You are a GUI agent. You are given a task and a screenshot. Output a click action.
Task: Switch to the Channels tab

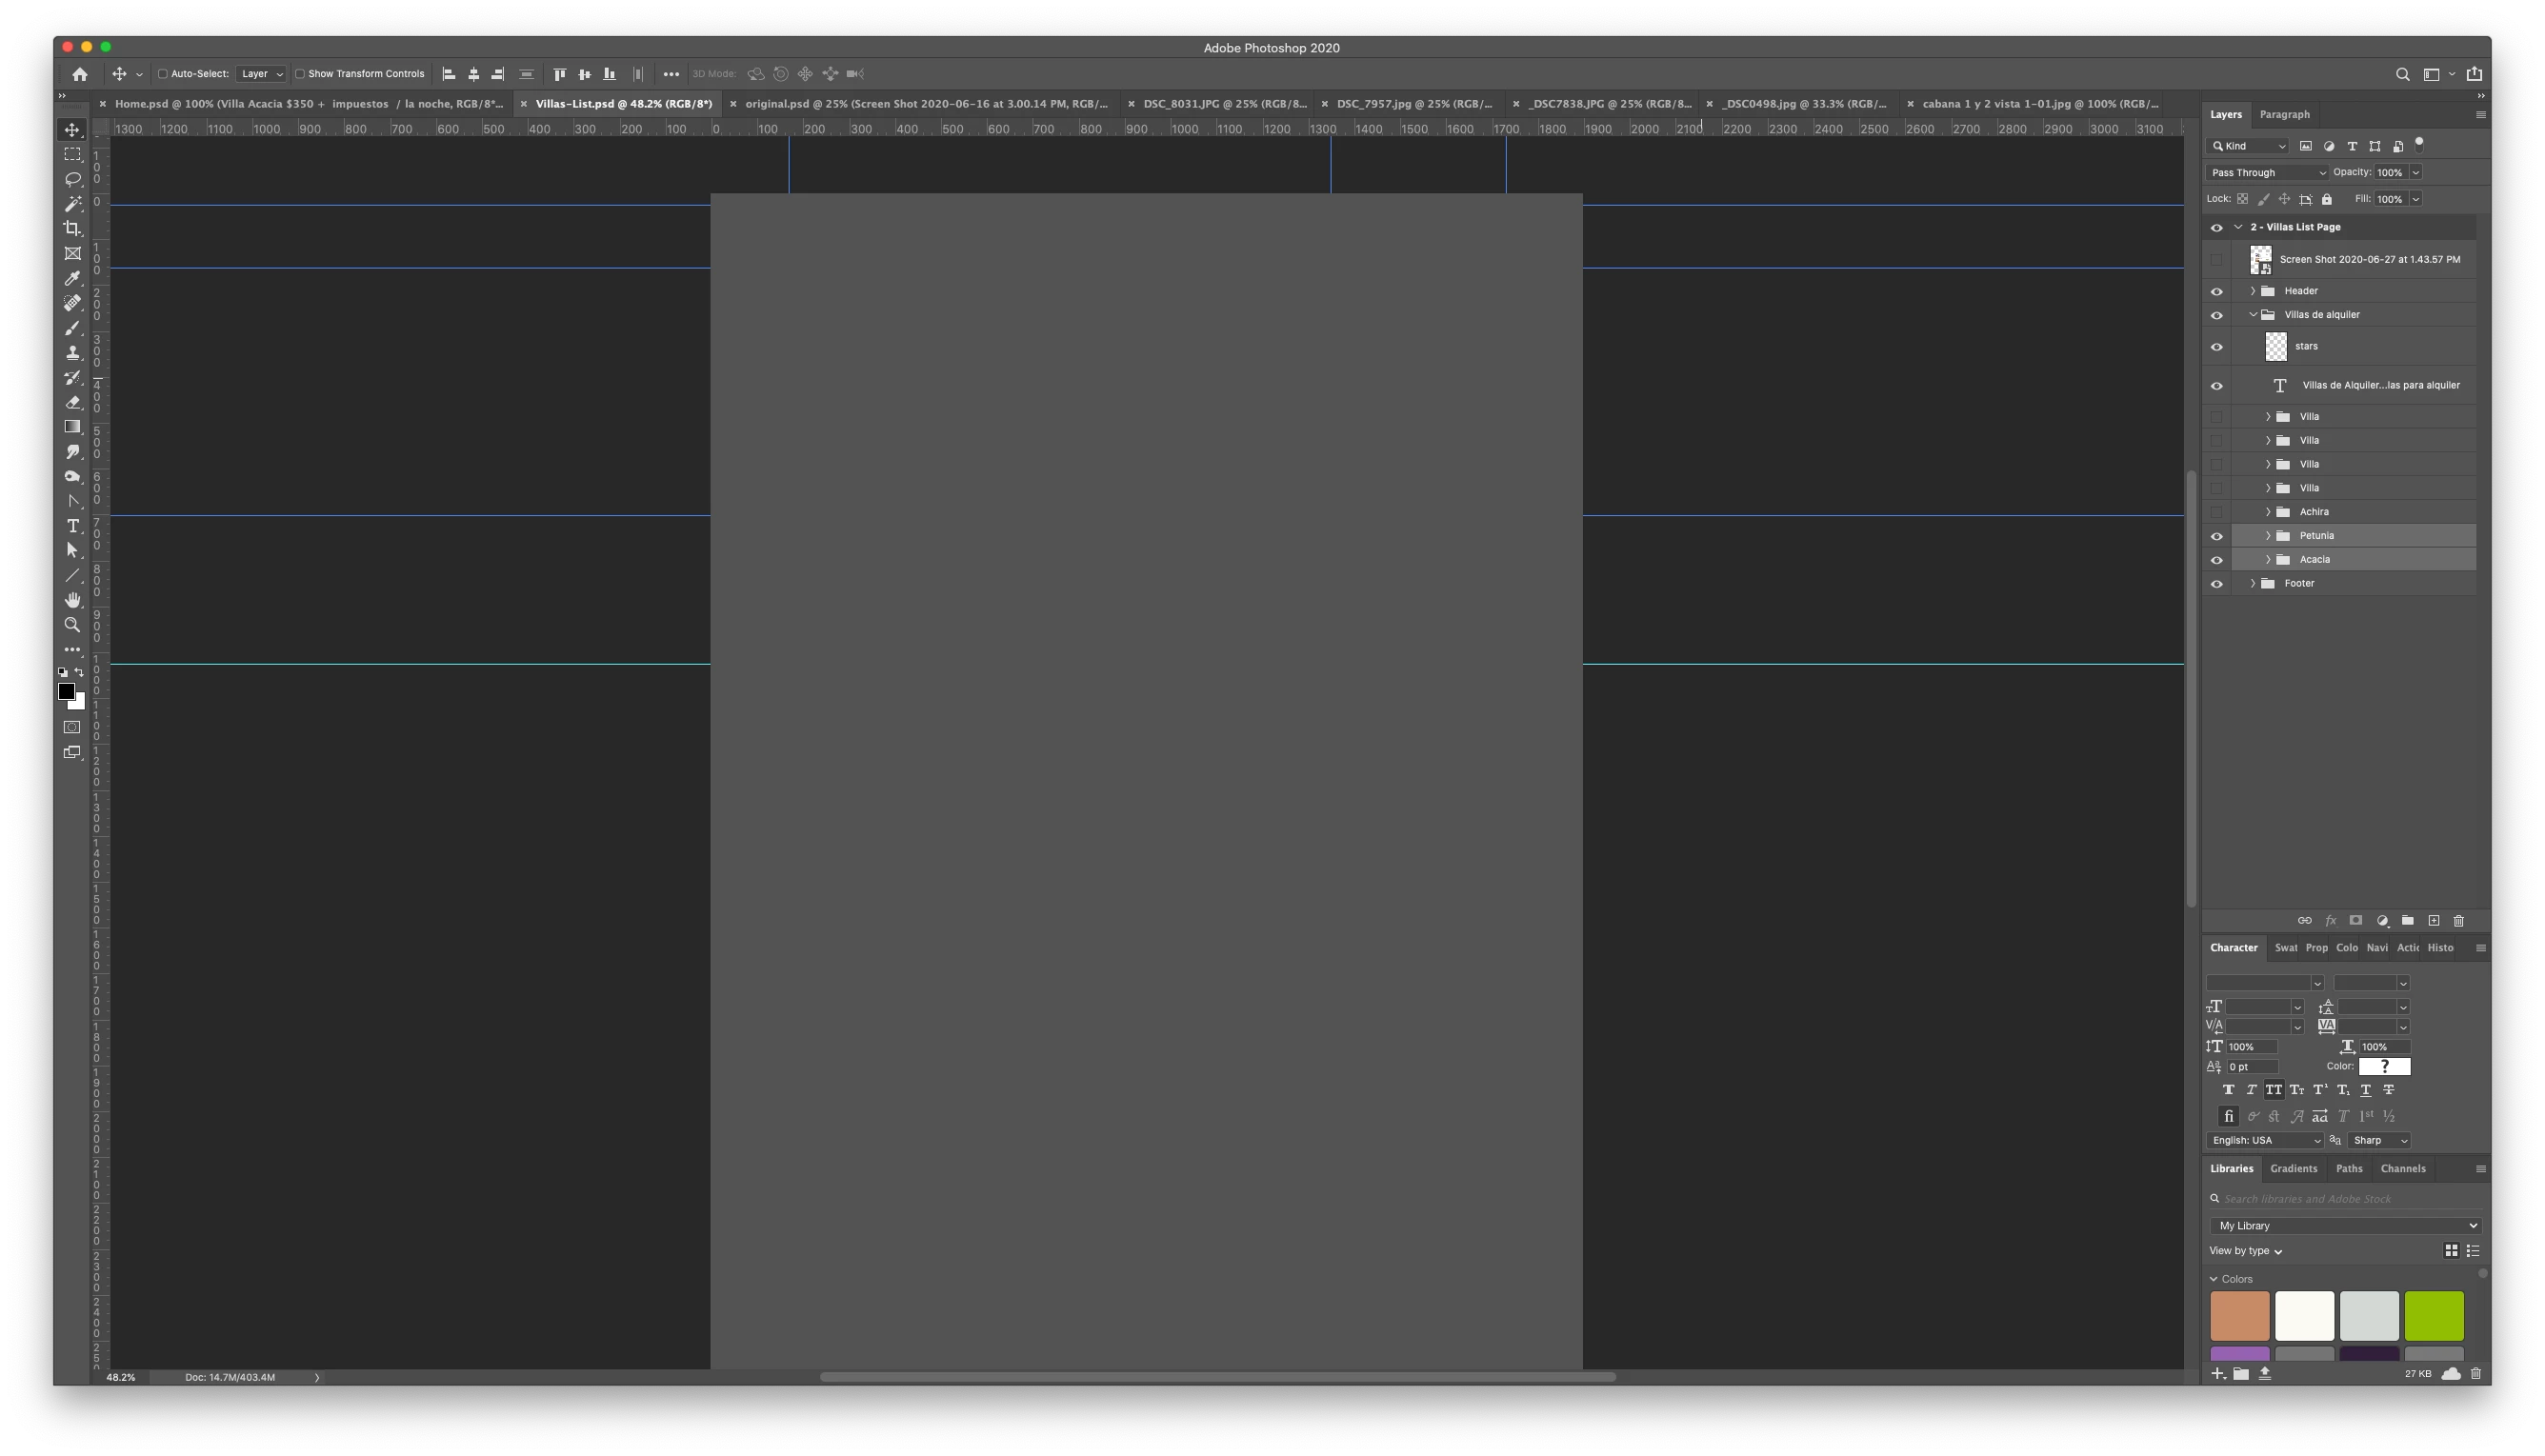click(2402, 1169)
